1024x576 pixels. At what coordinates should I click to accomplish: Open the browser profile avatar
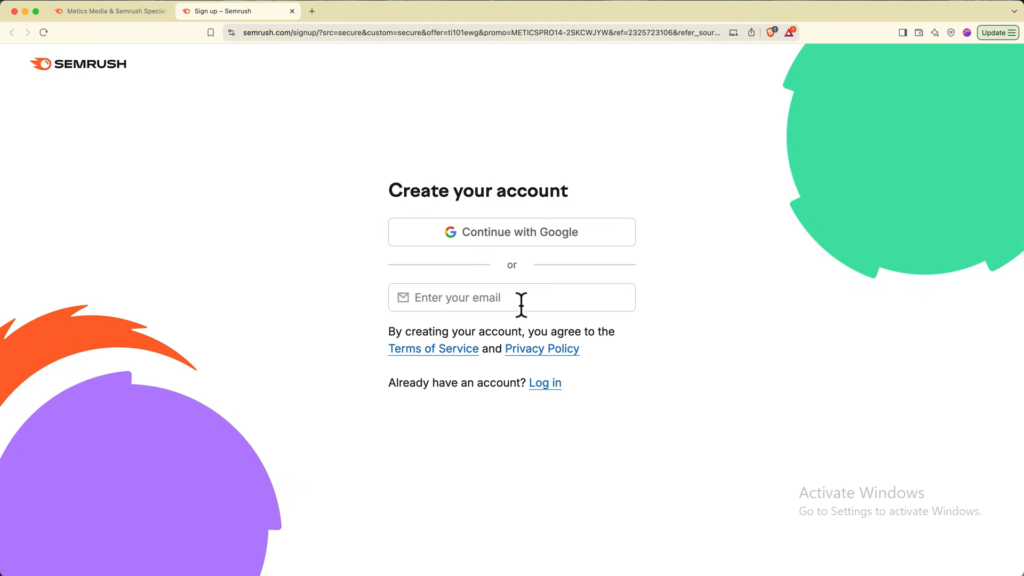(x=967, y=32)
